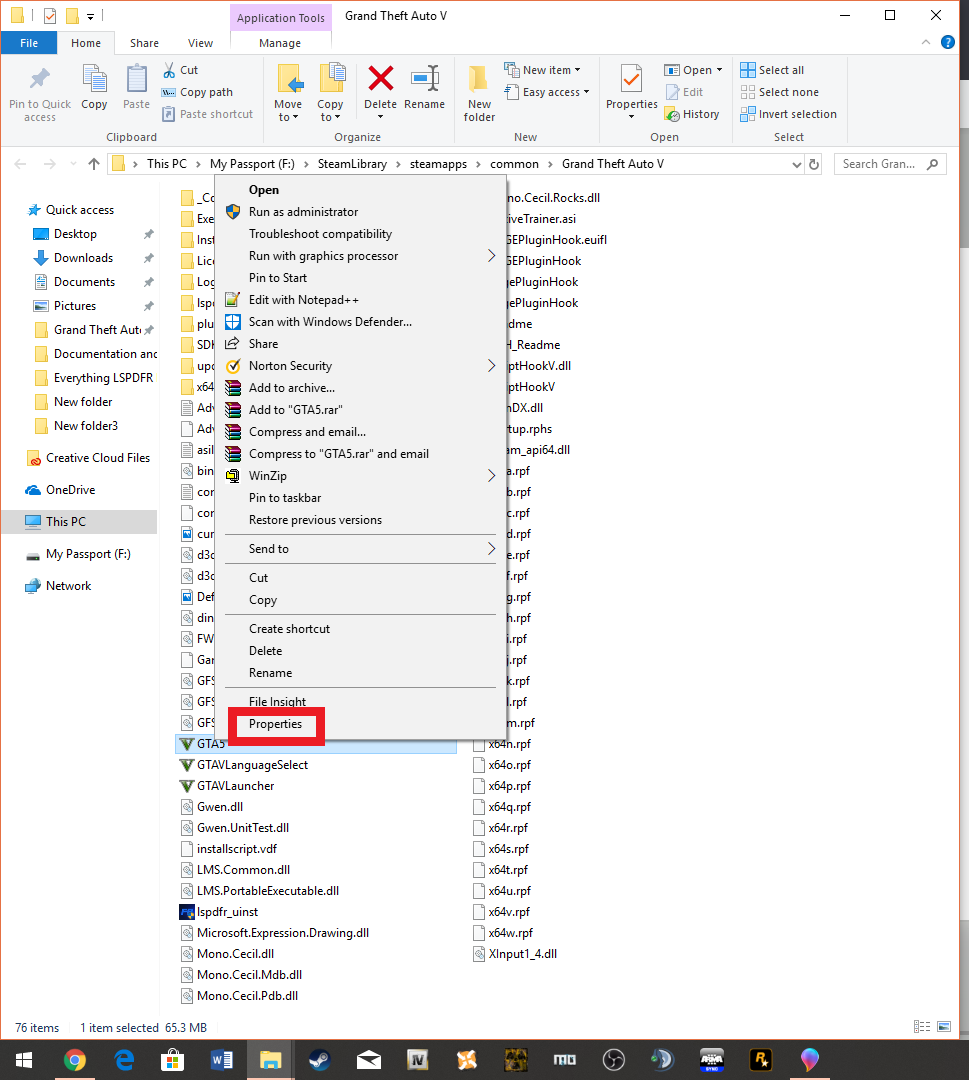Click the History ribbon button
The height and width of the screenshot is (1080, 969).
pyautogui.click(x=692, y=114)
